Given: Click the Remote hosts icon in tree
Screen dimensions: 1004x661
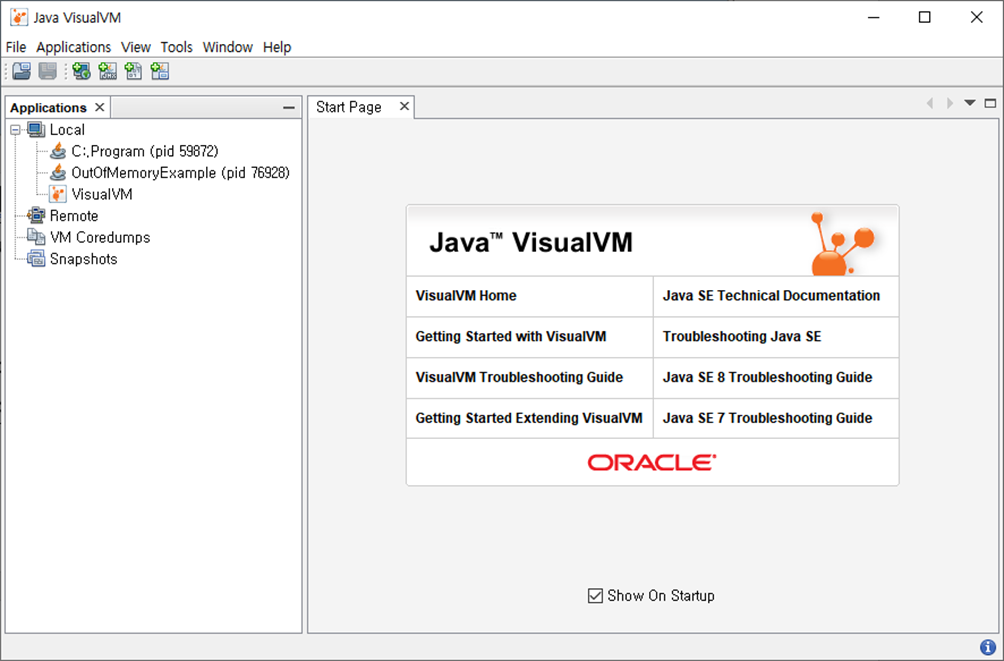Looking at the screenshot, I should (x=36, y=215).
